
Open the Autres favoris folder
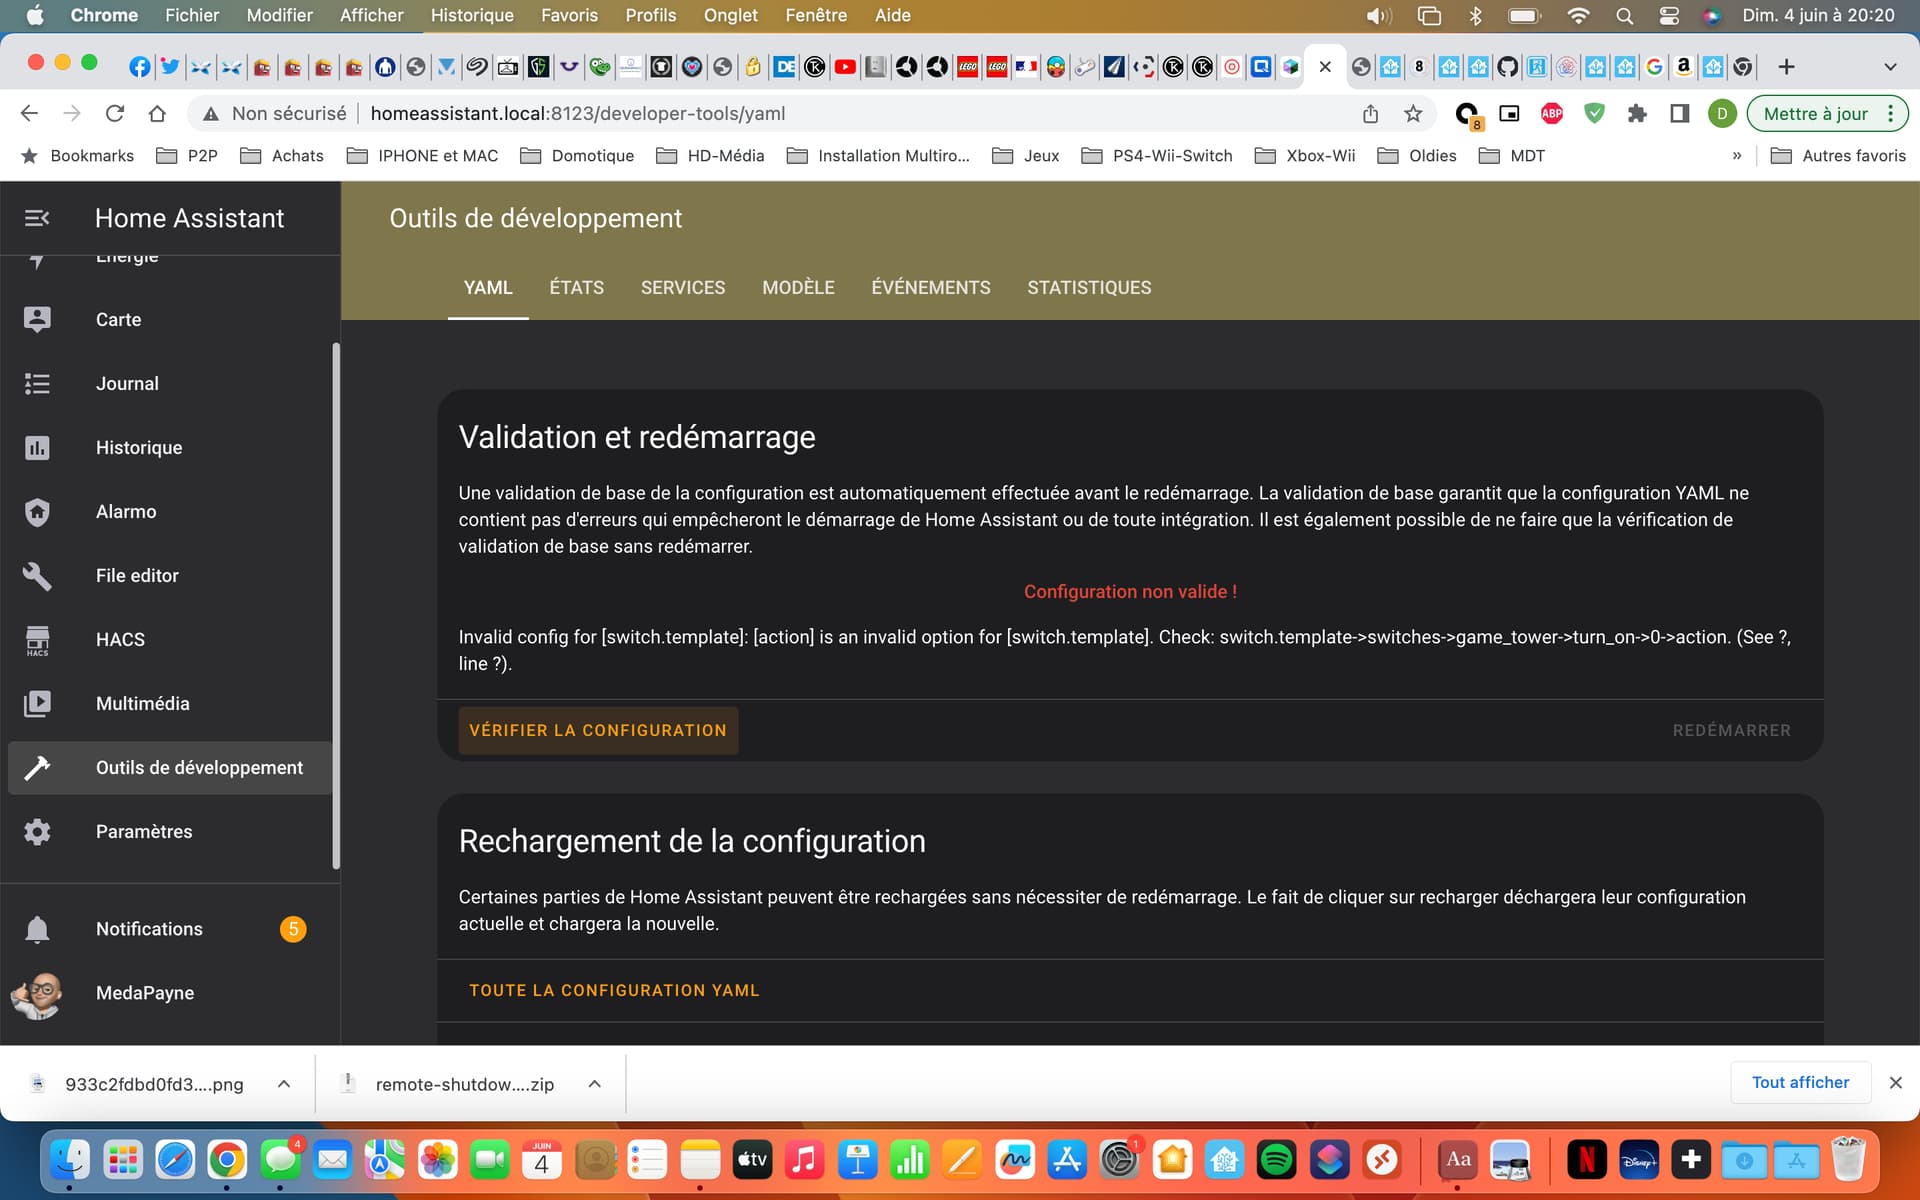pyautogui.click(x=1838, y=156)
